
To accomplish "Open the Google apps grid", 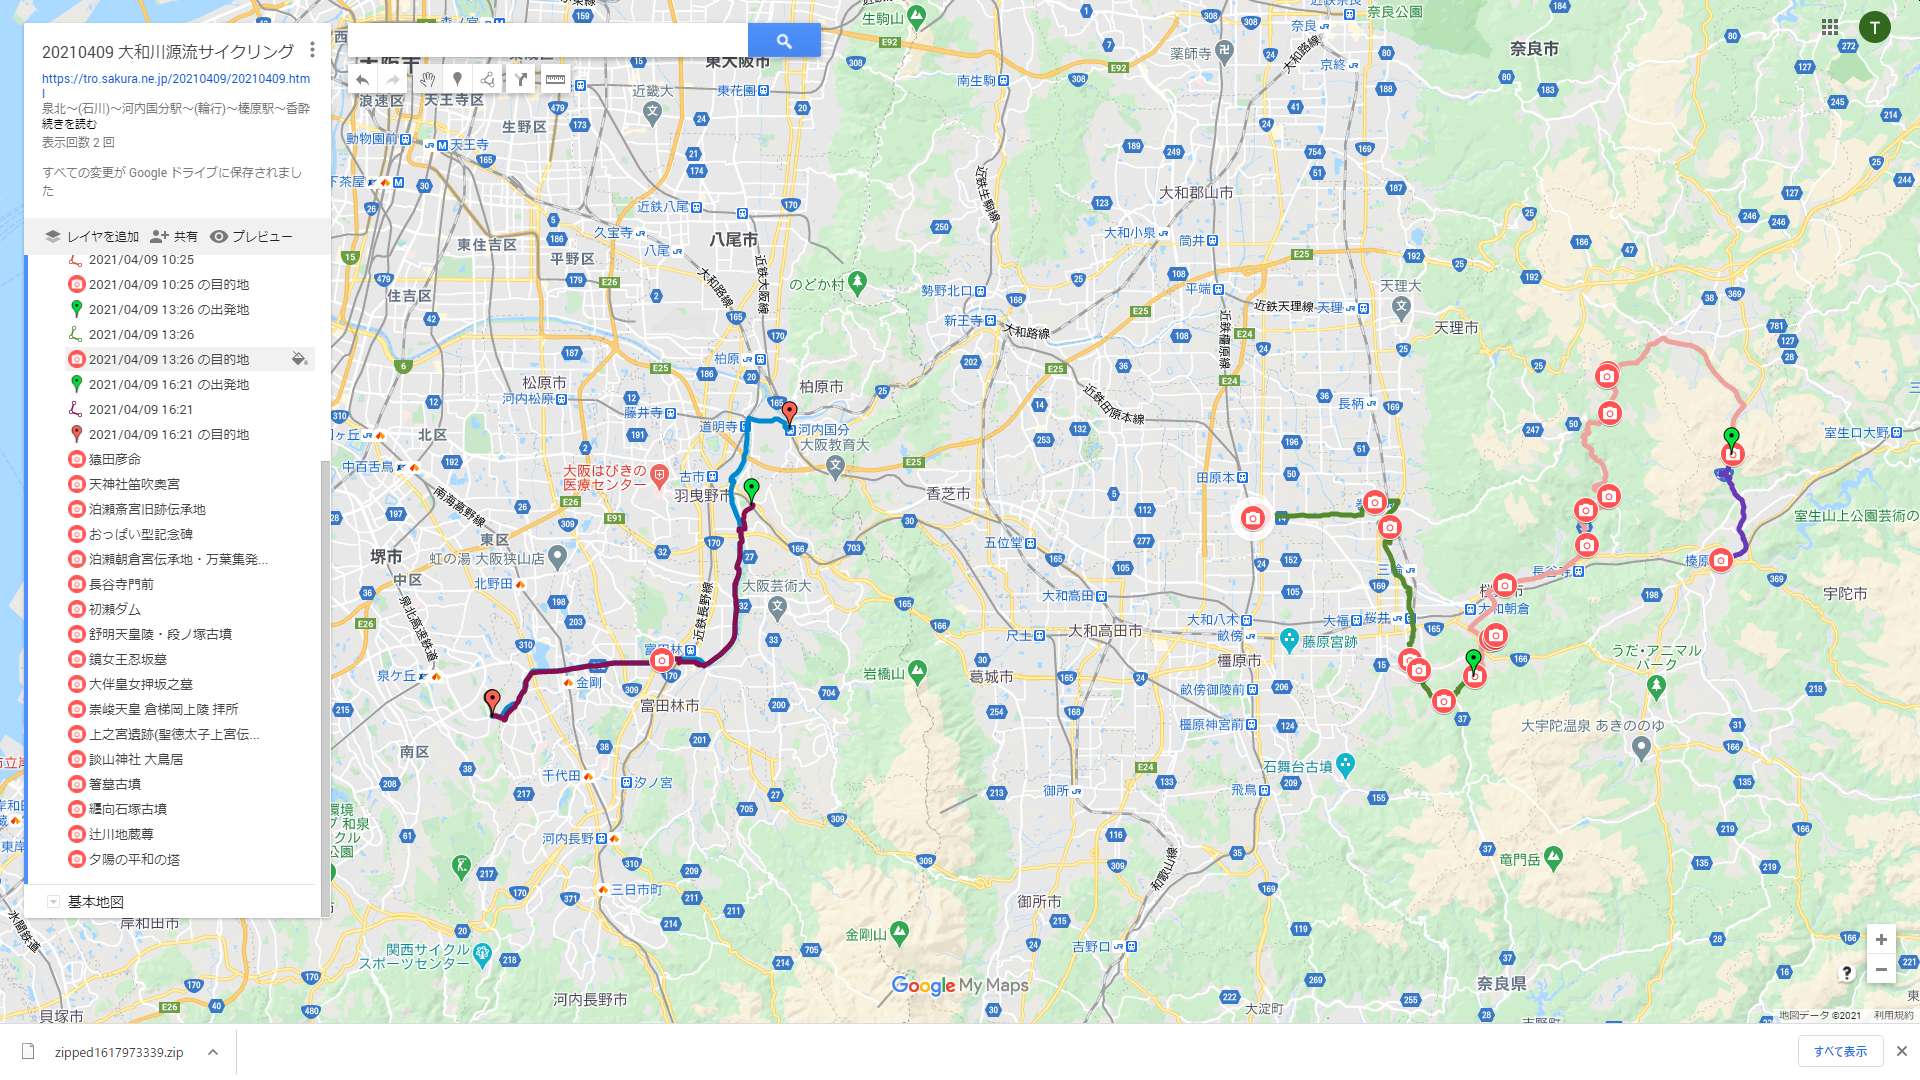I will point(1830,27).
